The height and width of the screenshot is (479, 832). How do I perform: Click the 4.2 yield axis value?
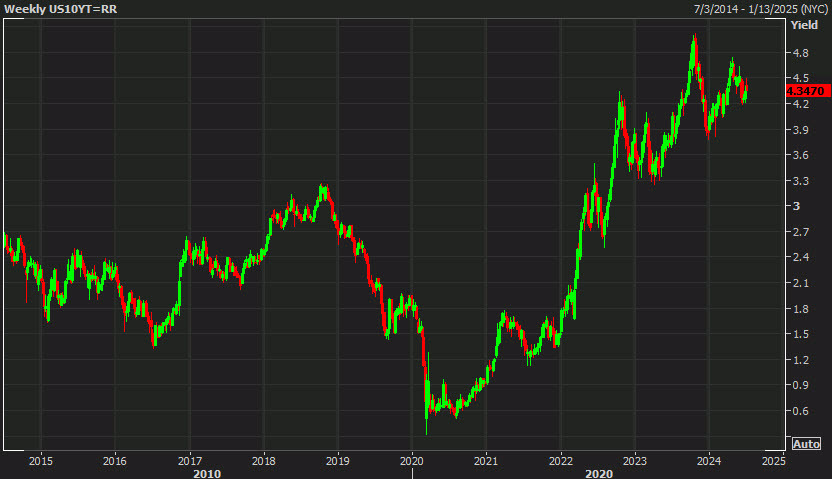tap(801, 104)
